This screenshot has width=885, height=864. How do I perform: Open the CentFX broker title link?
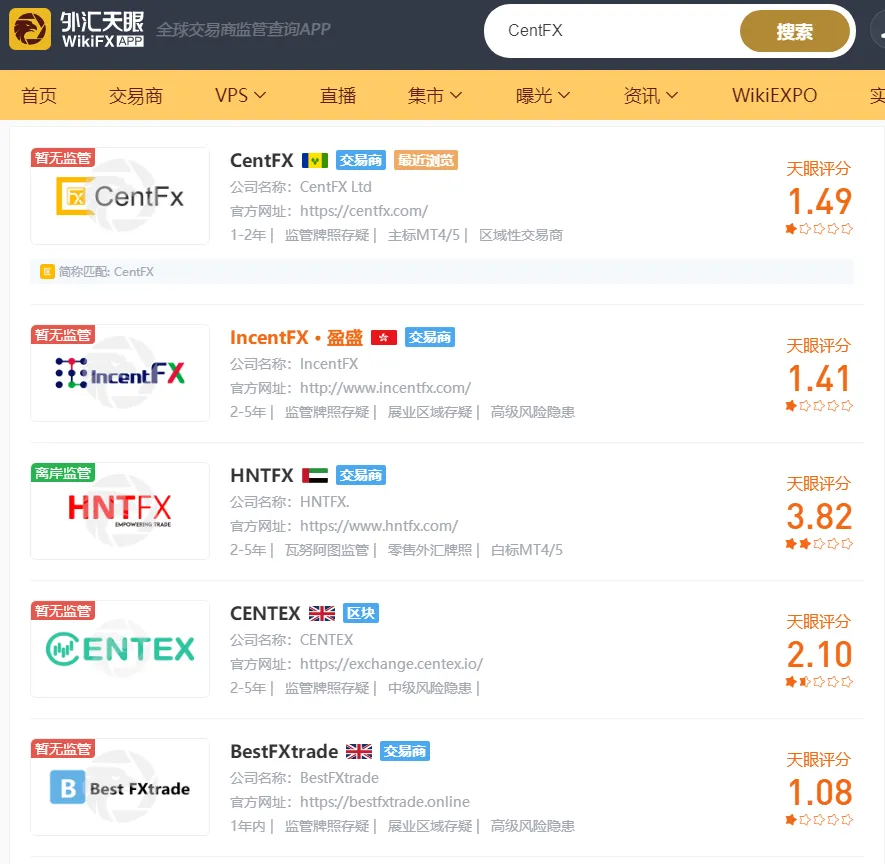click(x=262, y=161)
